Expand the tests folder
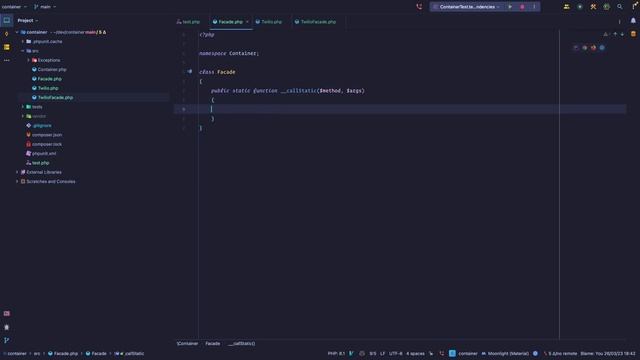 [22, 107]
